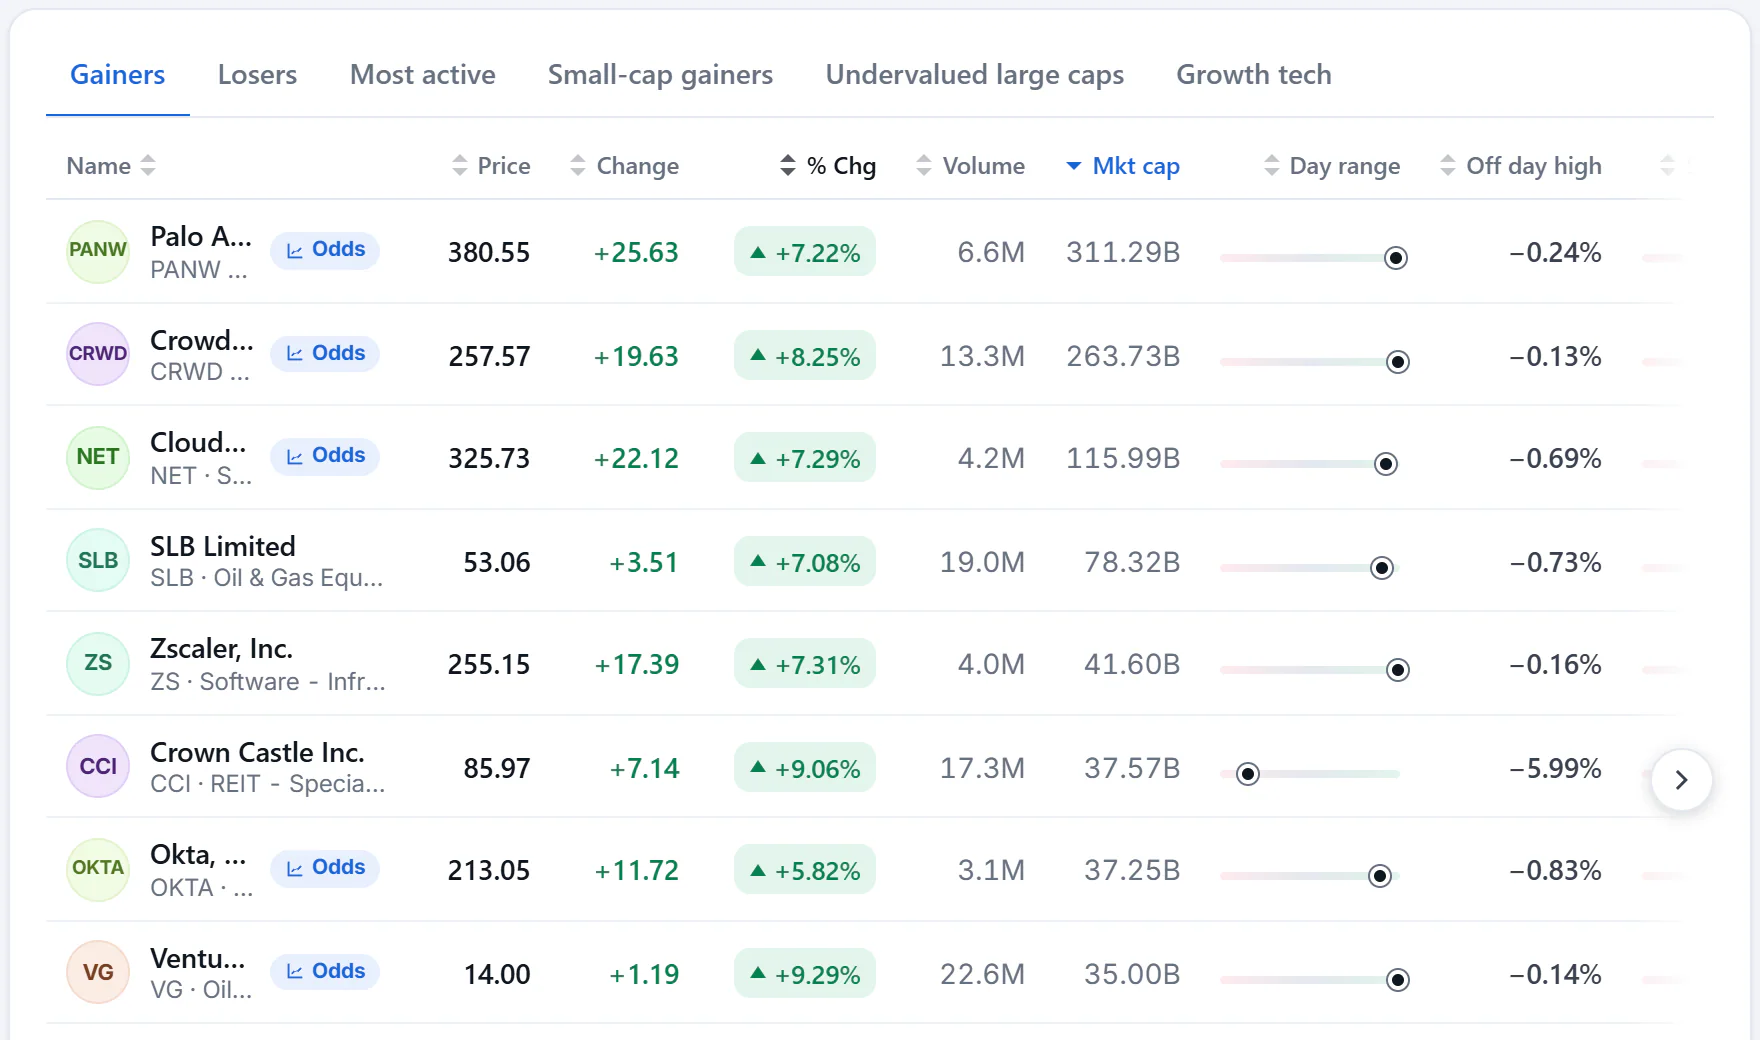The width and height of the screenshot is (1760, 1040).
Task: Open Odds for CrowdStrike row
Action: [x=325, y=354]
